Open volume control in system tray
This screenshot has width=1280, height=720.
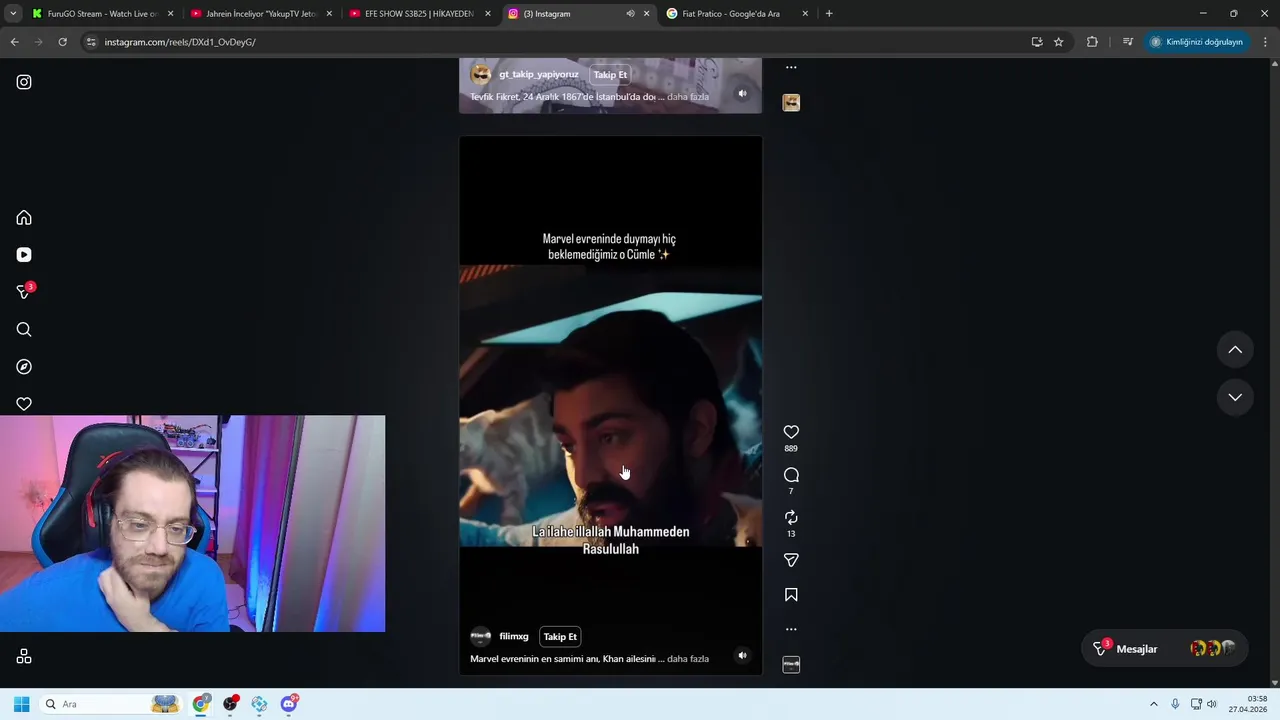coord(1211,704)
